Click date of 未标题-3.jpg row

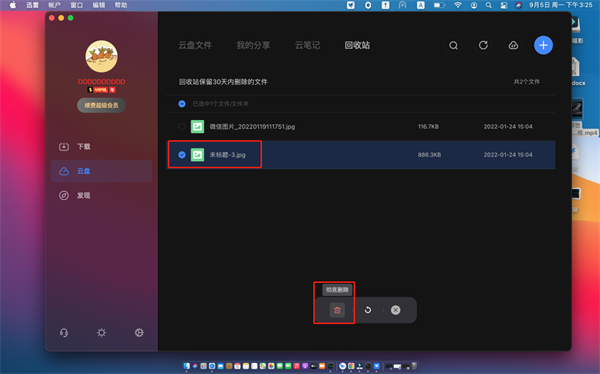[x=508, y=155]
